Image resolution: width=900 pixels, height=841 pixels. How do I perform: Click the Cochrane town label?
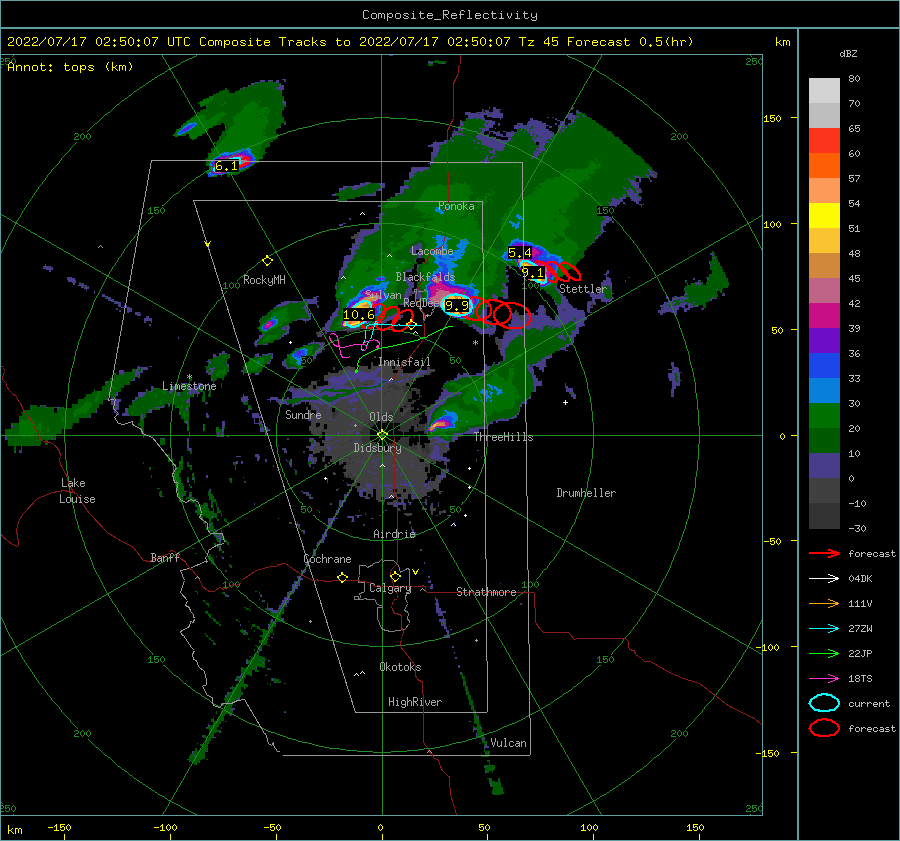(x=327, y=559)
